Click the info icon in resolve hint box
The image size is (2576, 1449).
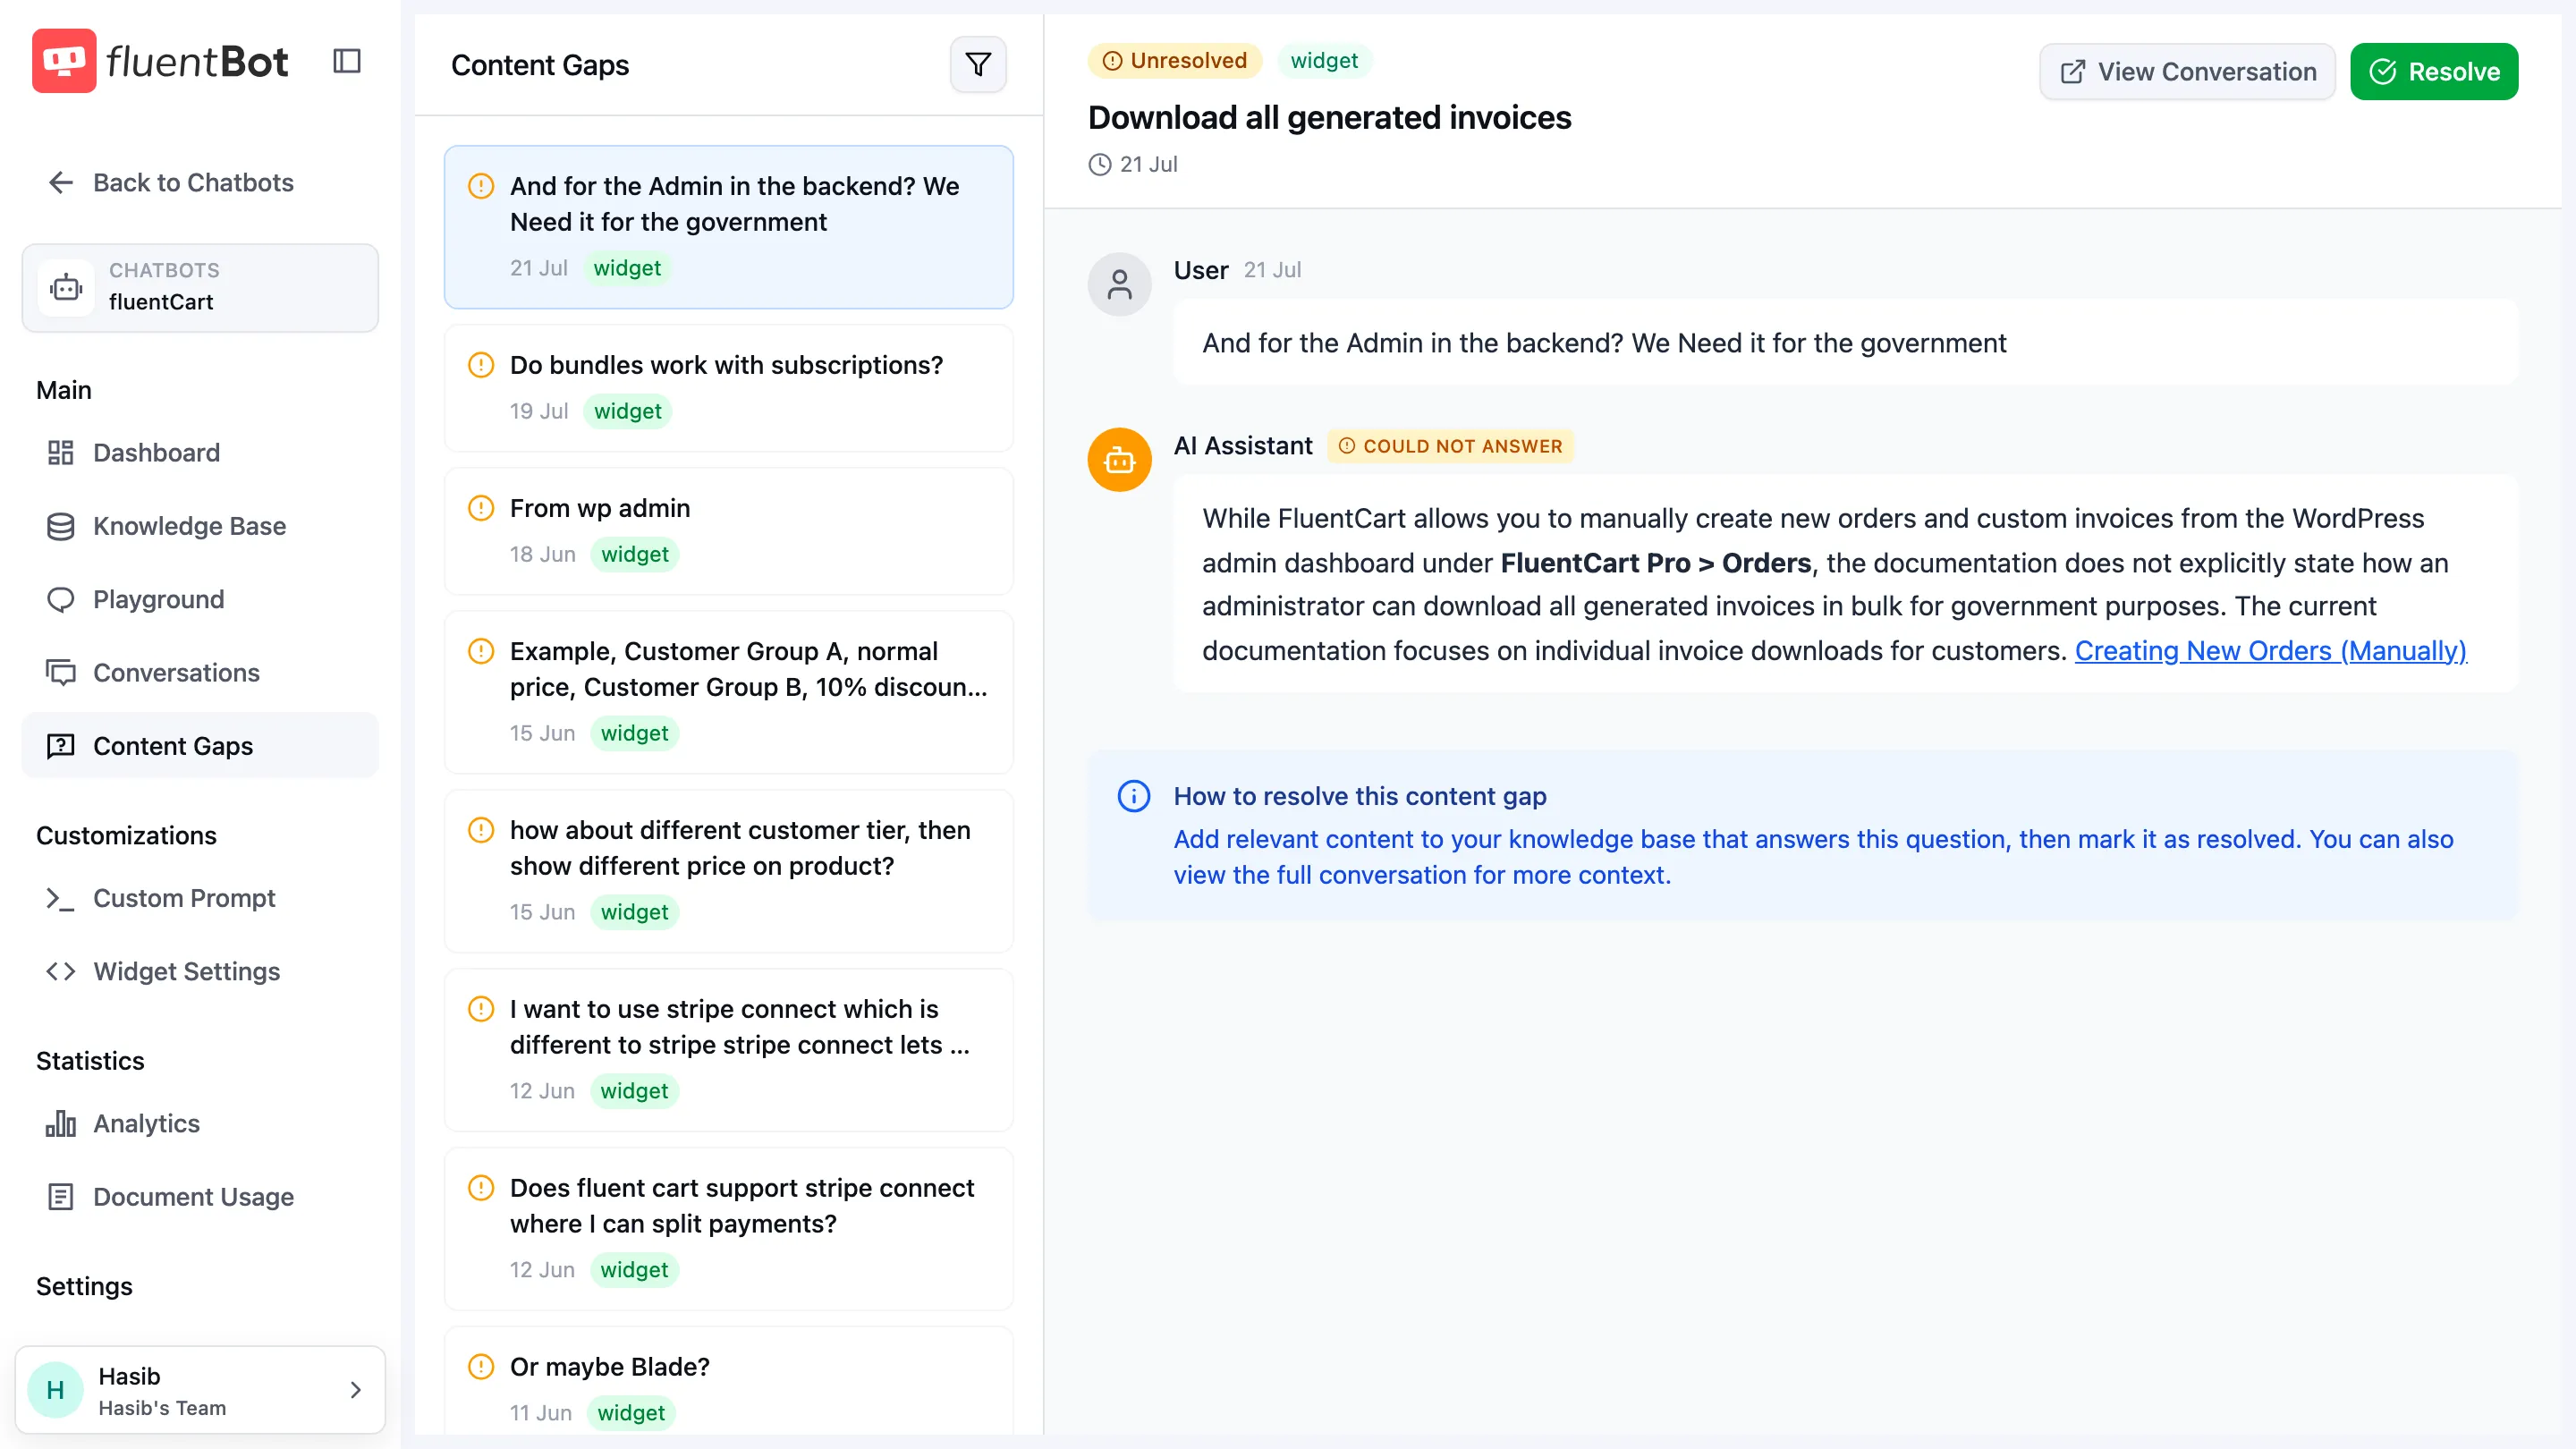pyautogui.click(x=1133, y=796)
